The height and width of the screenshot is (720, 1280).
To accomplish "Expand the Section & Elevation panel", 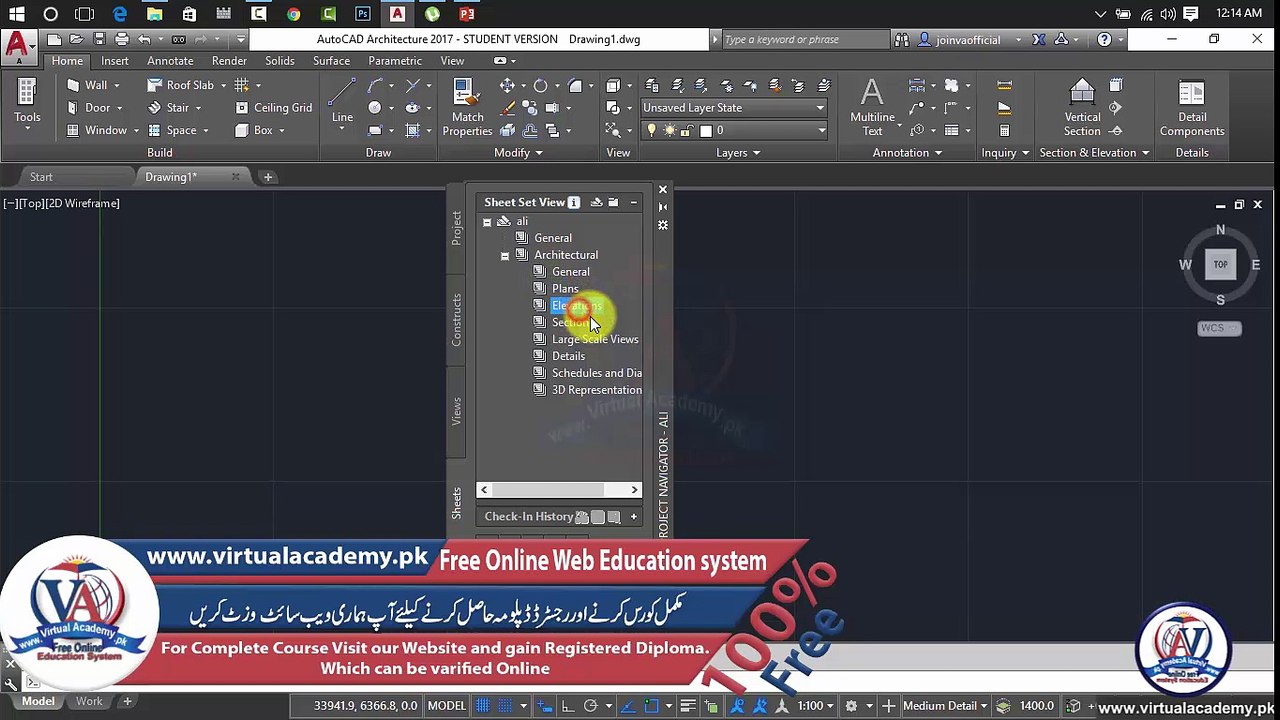I will click(1094, 153).
